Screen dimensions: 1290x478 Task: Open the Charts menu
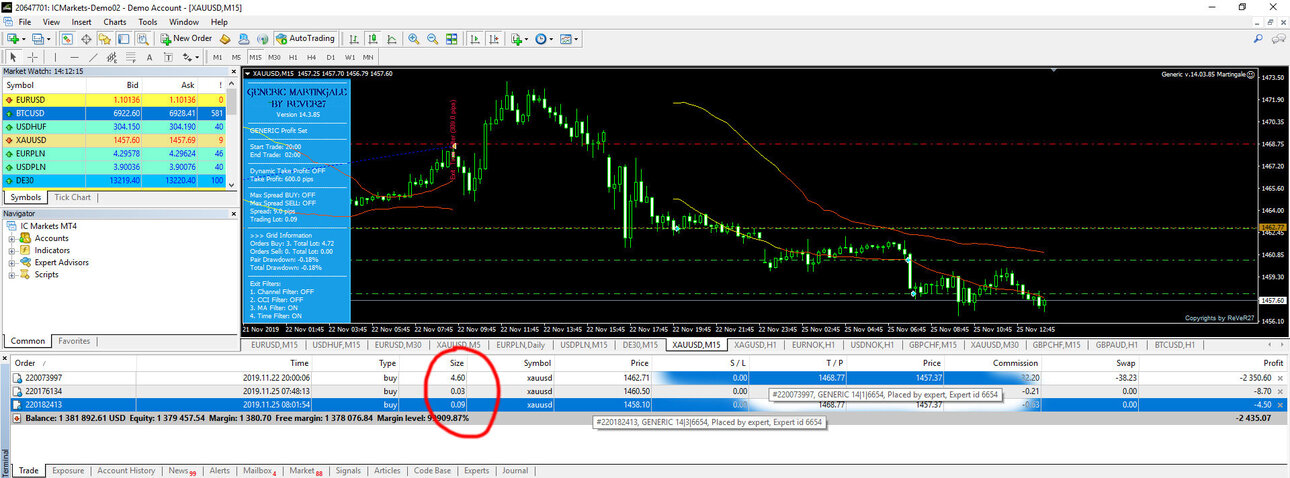click(115, 21)
